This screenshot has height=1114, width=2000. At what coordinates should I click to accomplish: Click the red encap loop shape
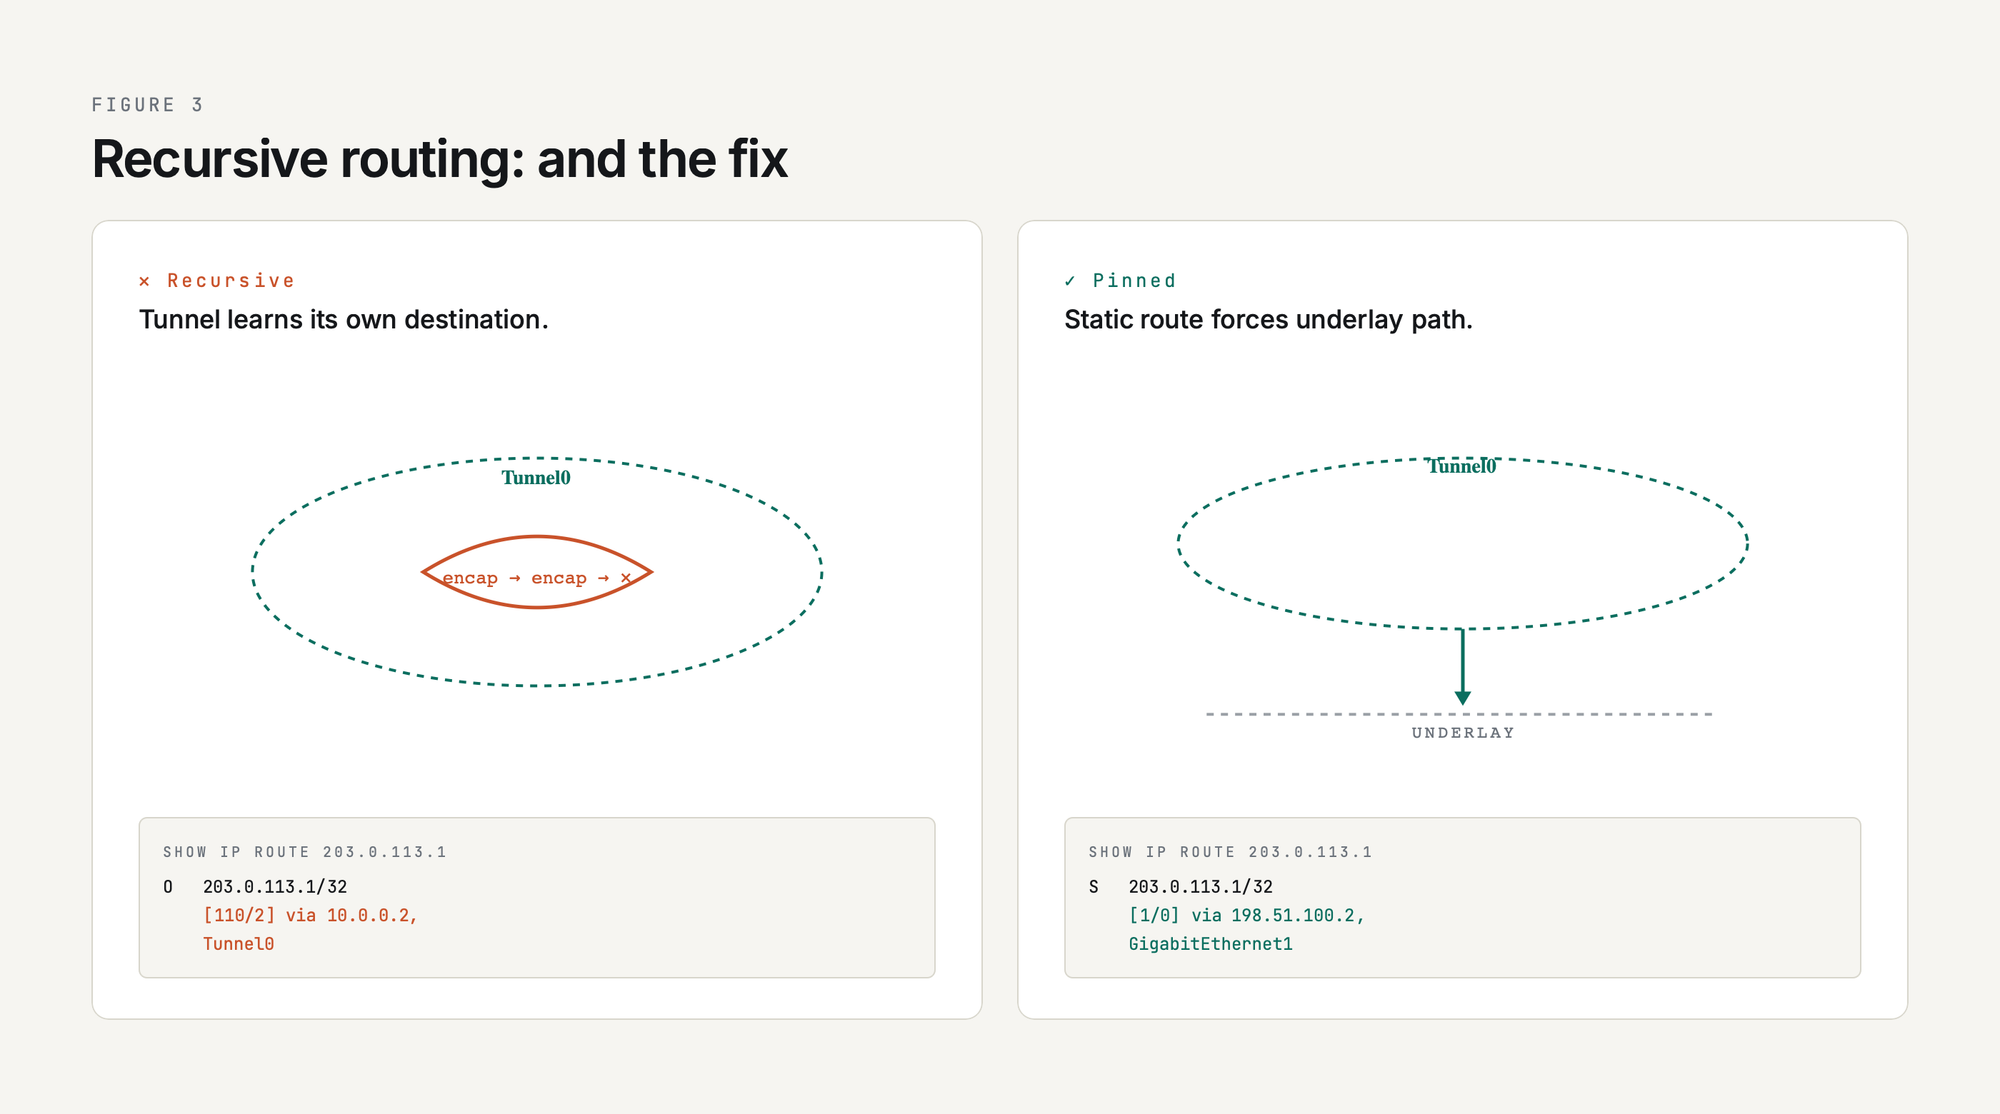click(x=537, y=572)
